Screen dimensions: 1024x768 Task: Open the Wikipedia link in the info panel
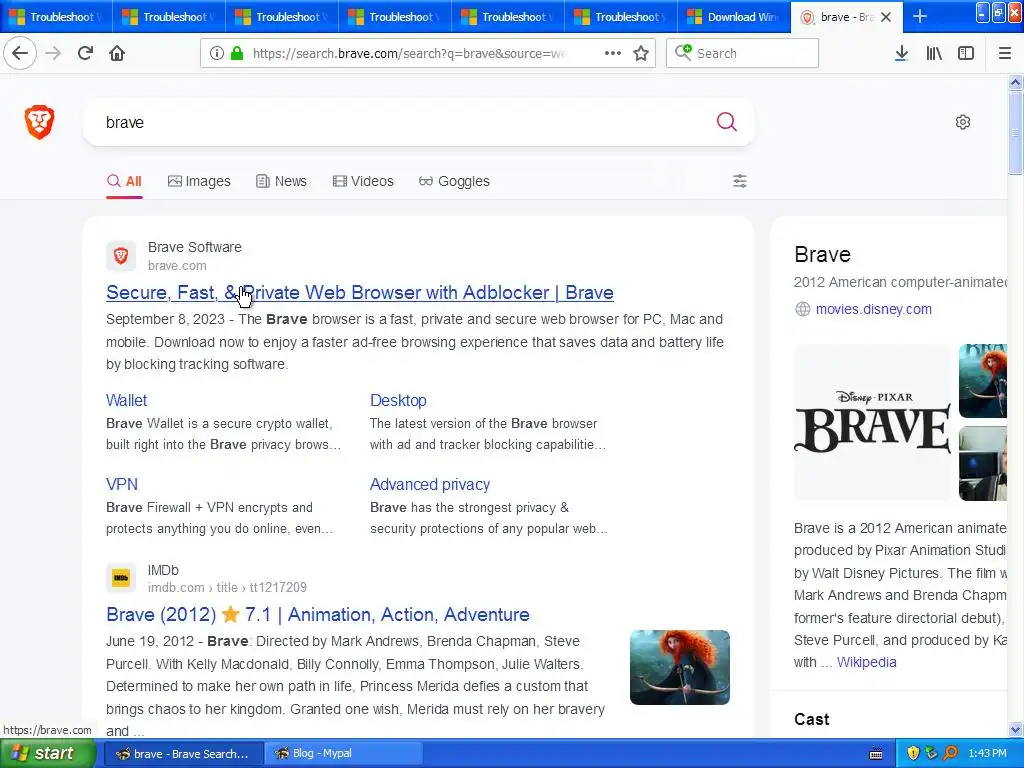867,662
